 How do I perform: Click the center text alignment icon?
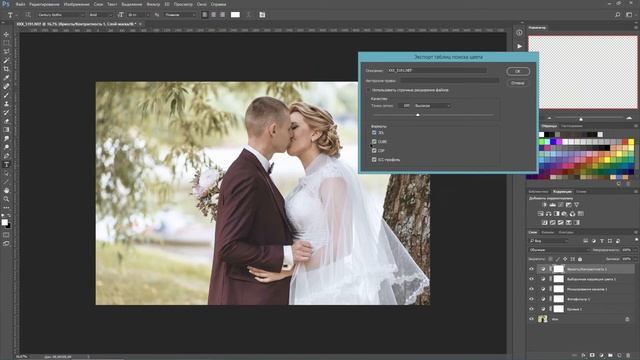pyautogui.click(x=213, y=15)
